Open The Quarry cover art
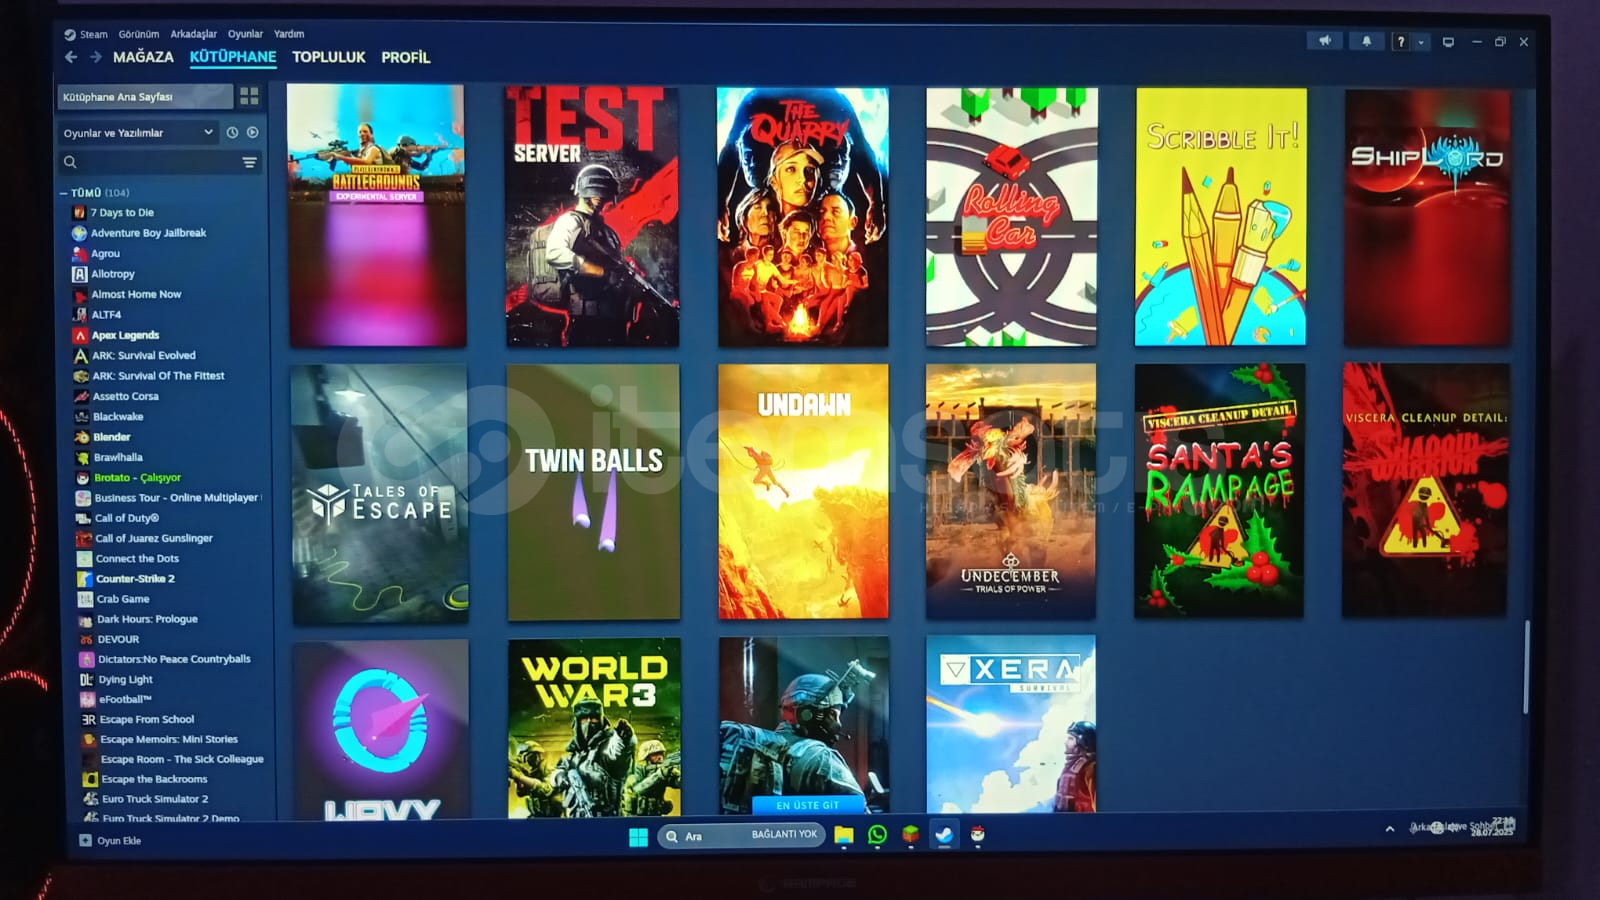The image size is (1600, 900). point(802,217)
